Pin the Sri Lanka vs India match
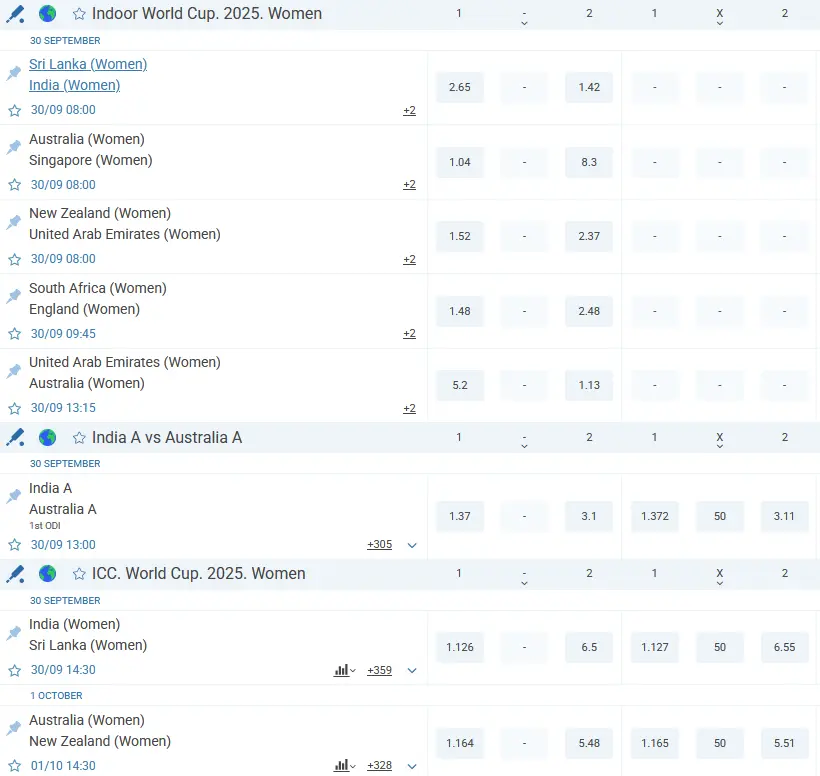820x776 pixels. 13,72
